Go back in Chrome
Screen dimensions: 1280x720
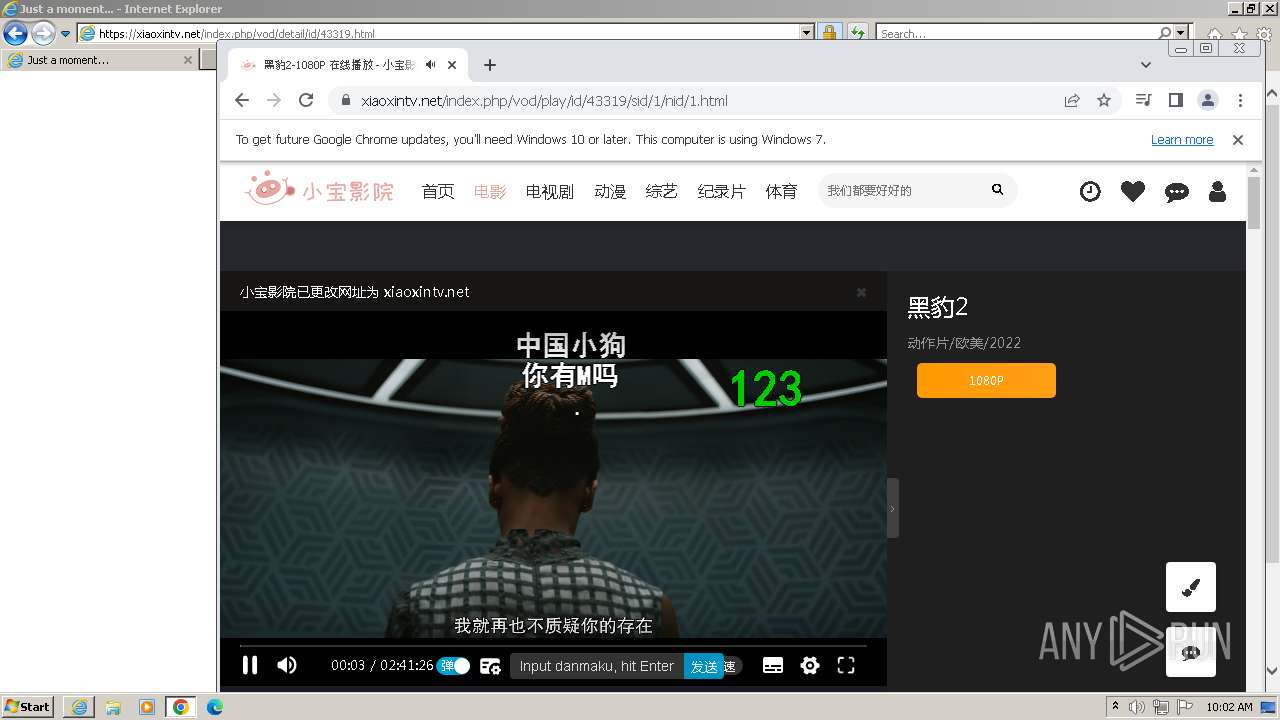pyautogui.click(x=242, y=100)
